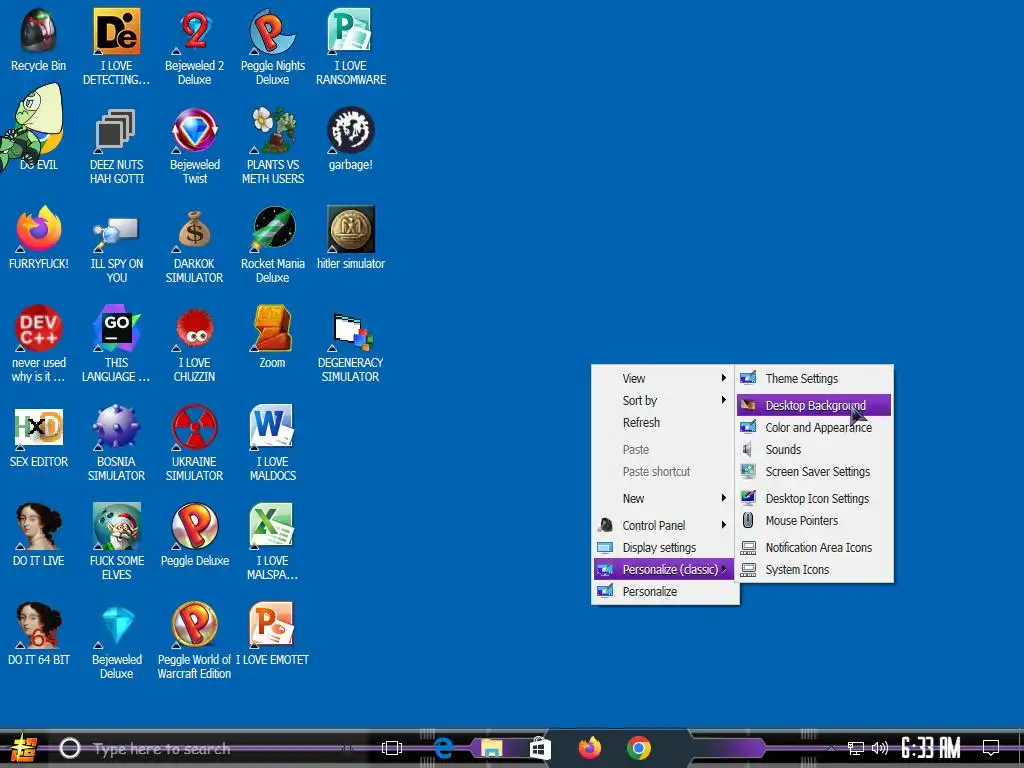Select the Word MALDOCS shortcut icon
Image resolution: width=1024 pixels, height=768 pixels.
click(x=272, y=427)
